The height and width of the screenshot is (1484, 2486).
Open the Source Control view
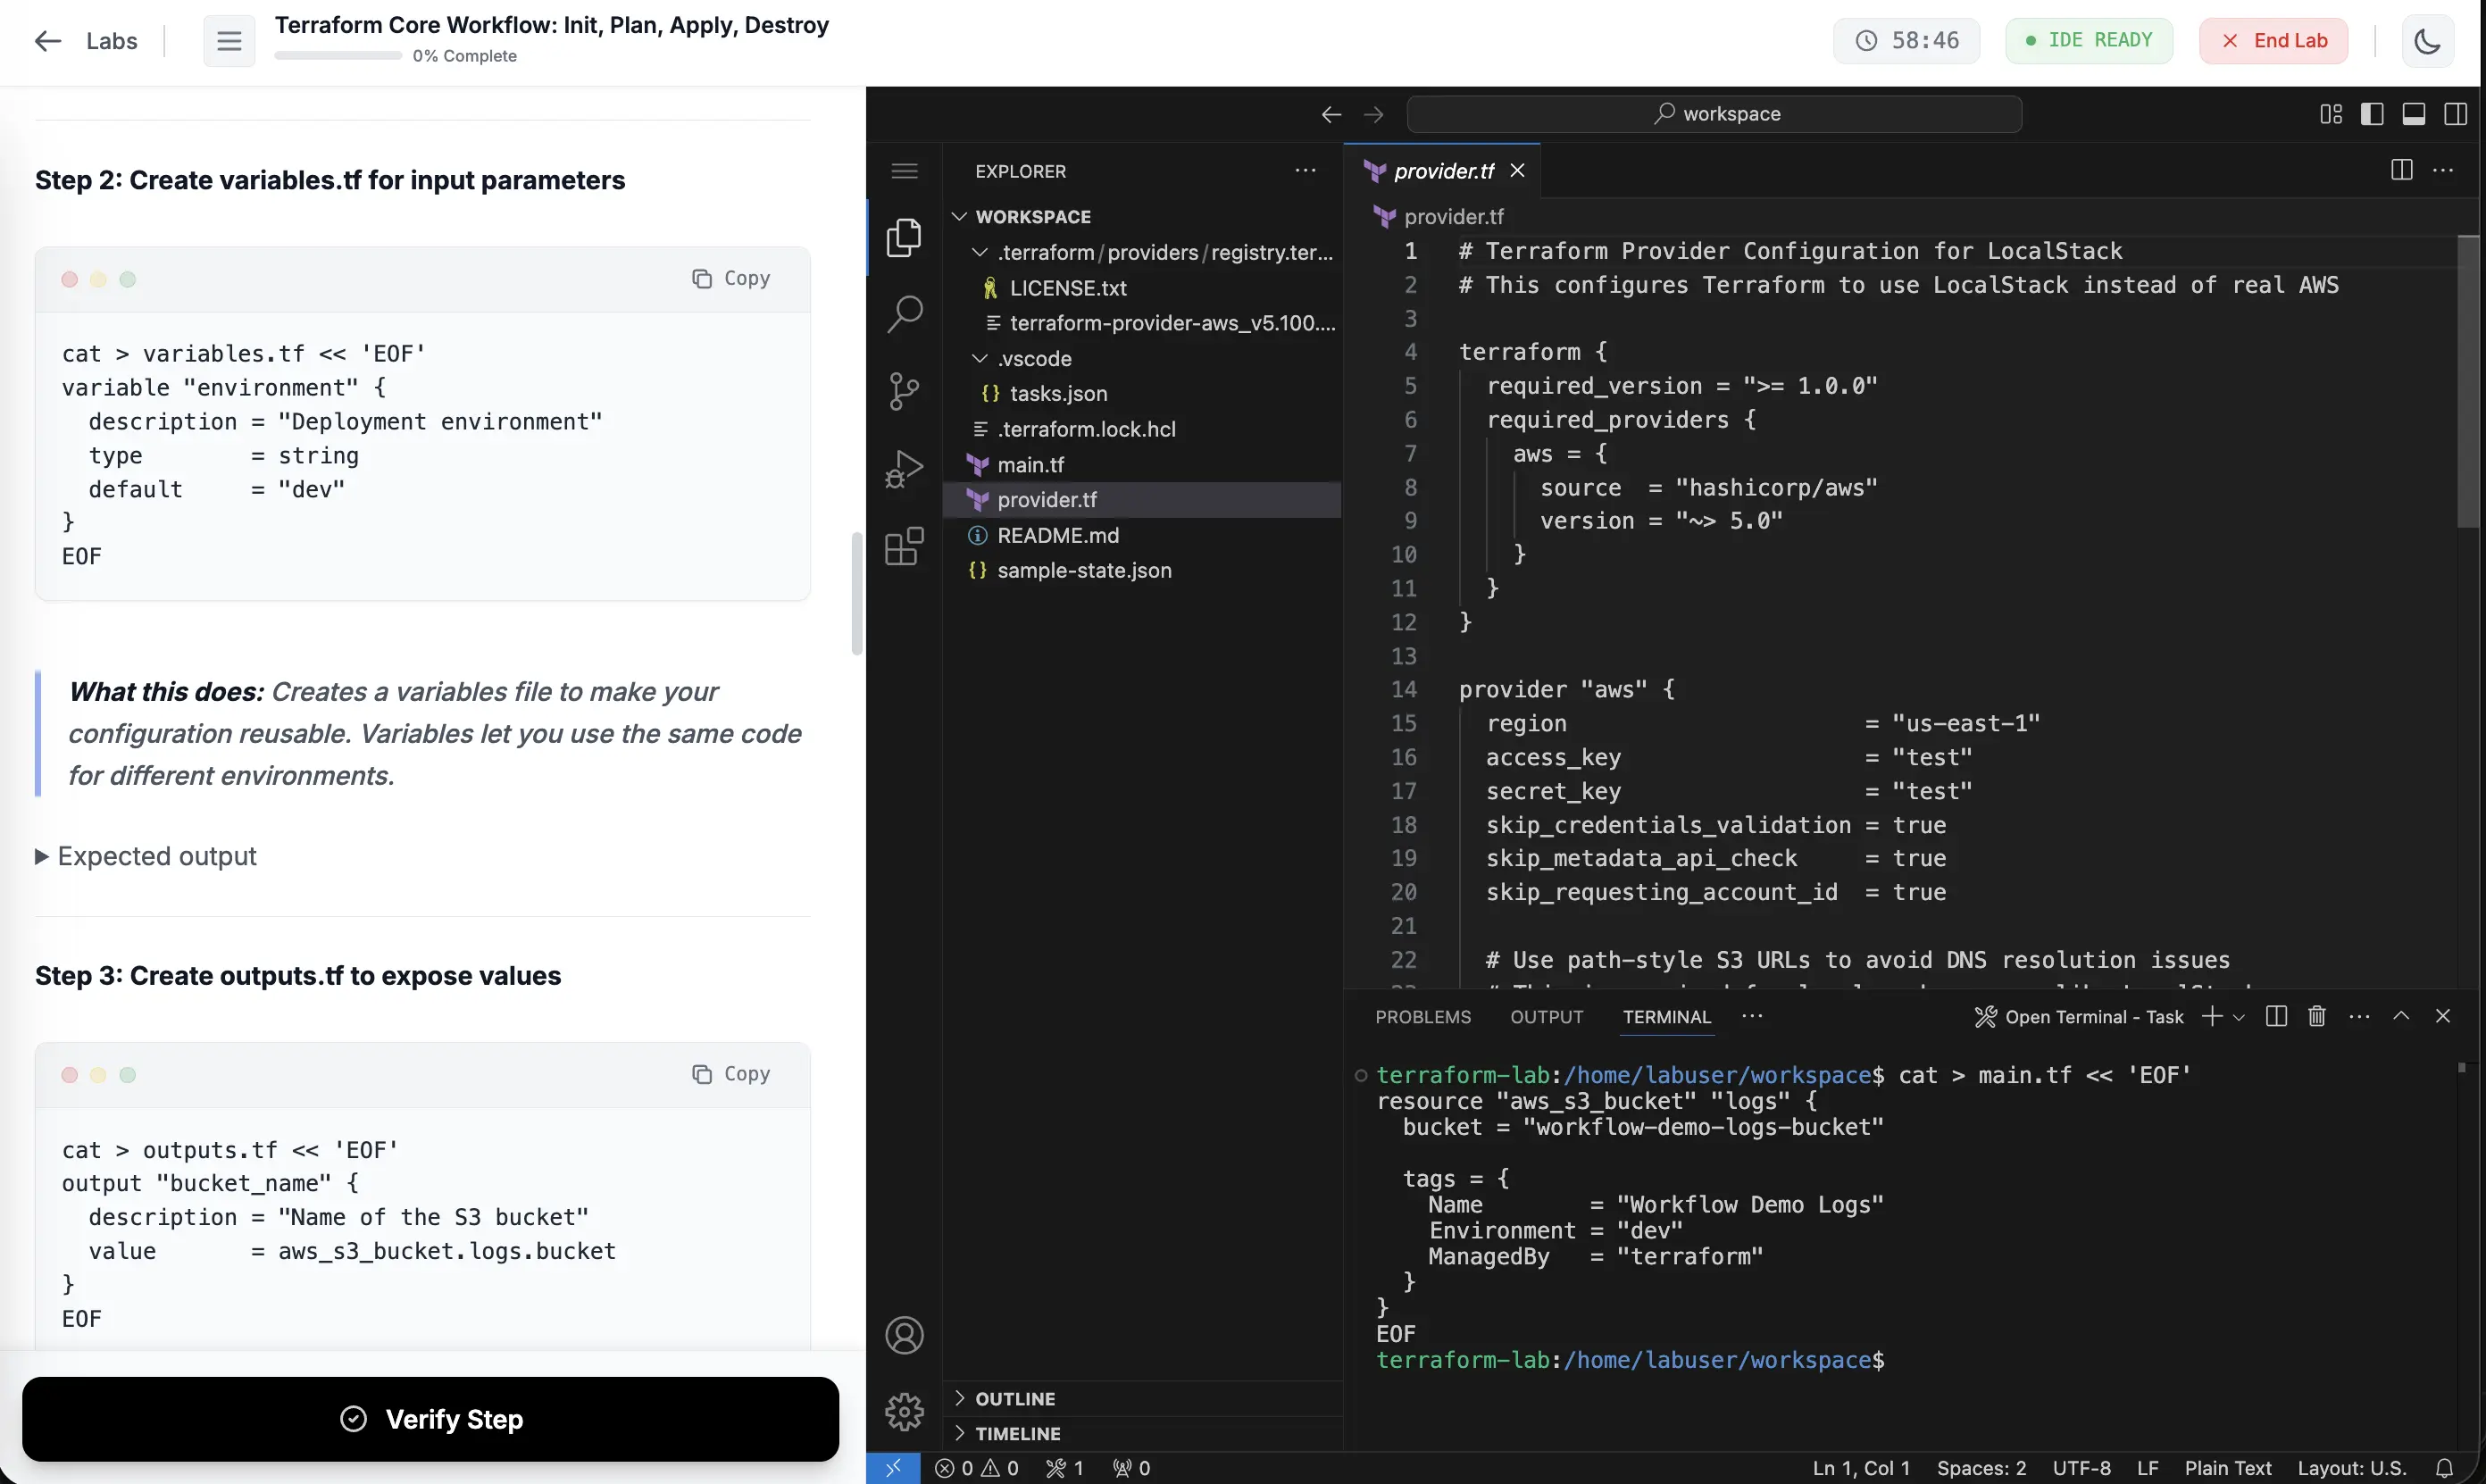904,390
